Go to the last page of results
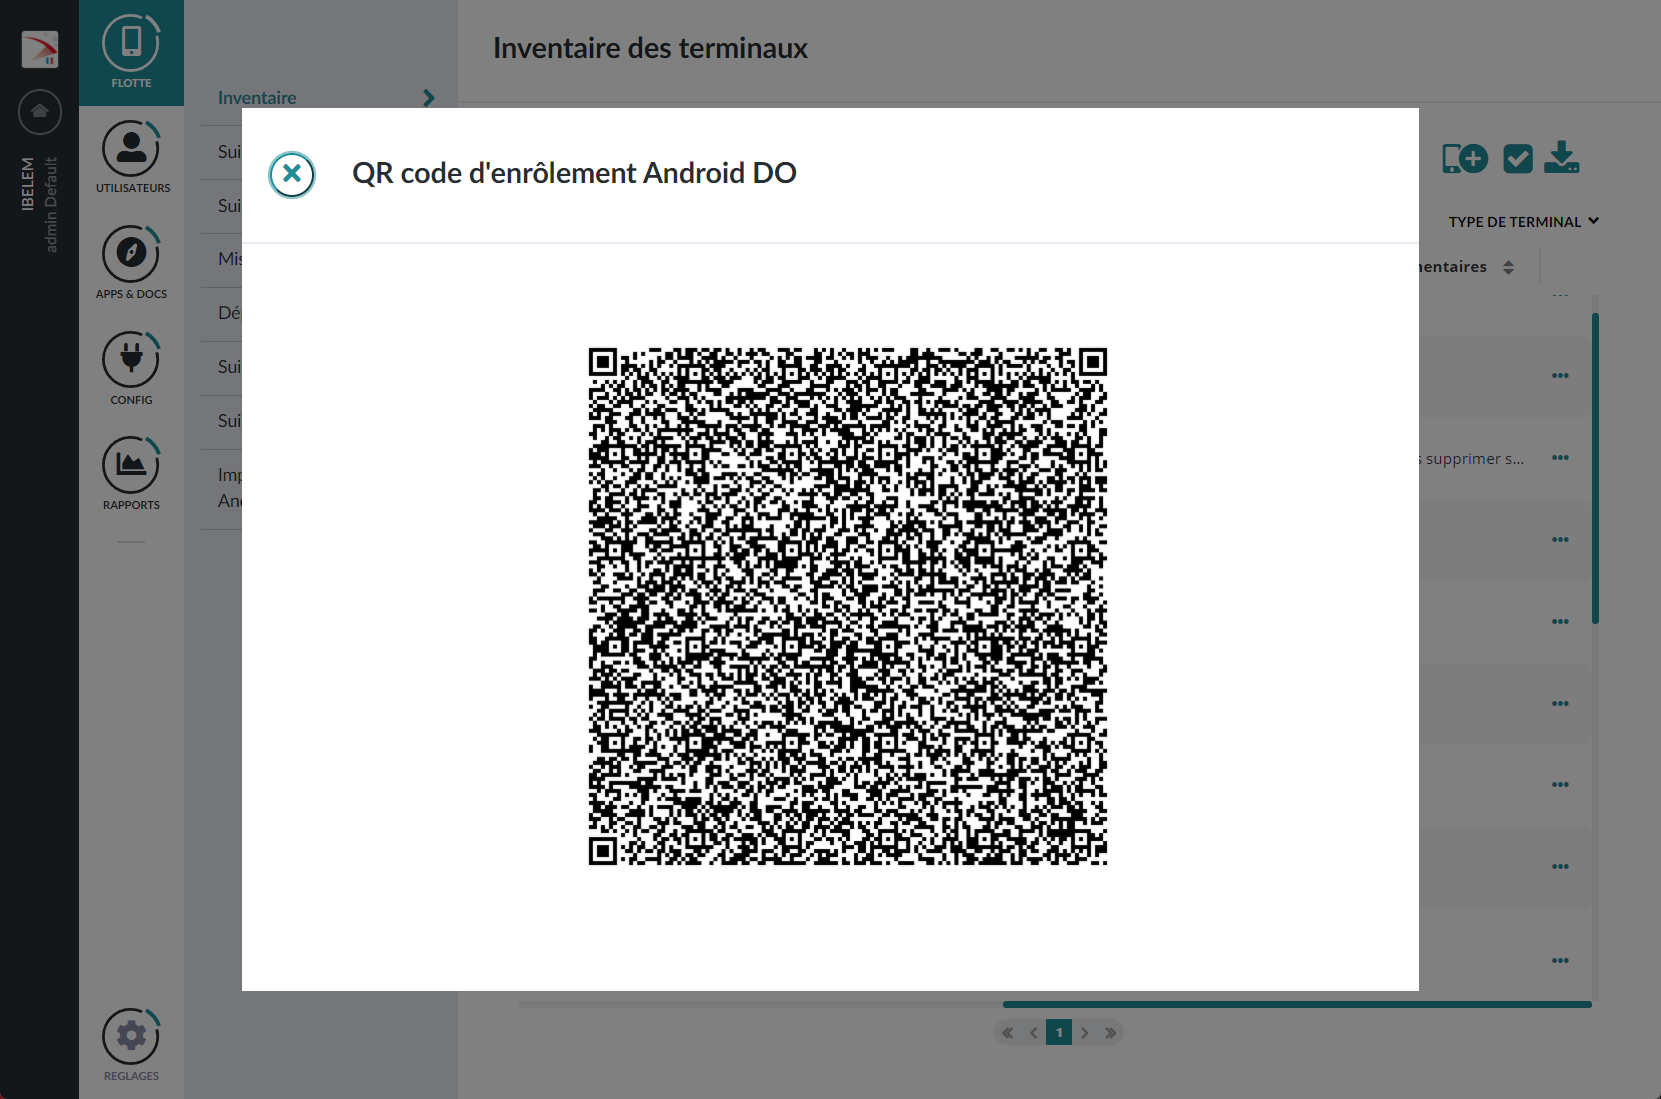This screenshot has height=1099, width=1661. pos(1110,1033)
